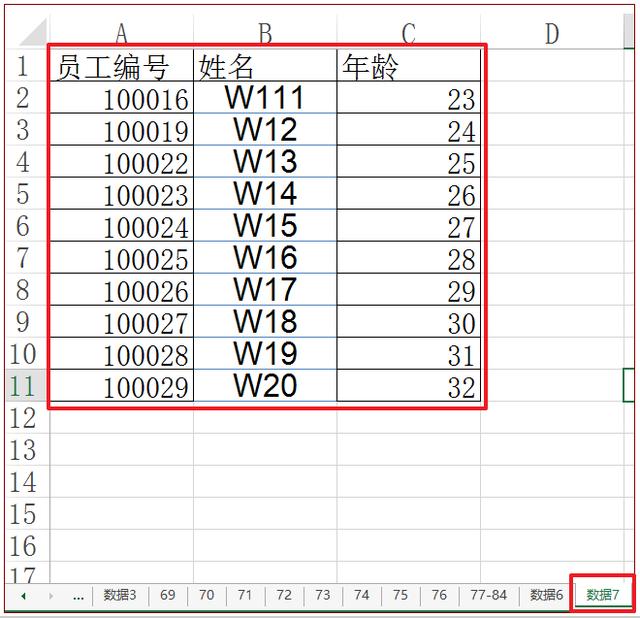Select column C header

[x=409, y=33]
